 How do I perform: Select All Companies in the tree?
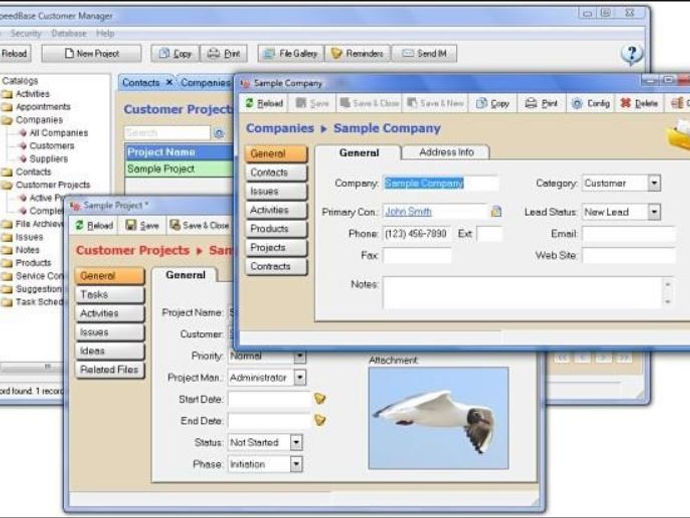tap(58, 133)
